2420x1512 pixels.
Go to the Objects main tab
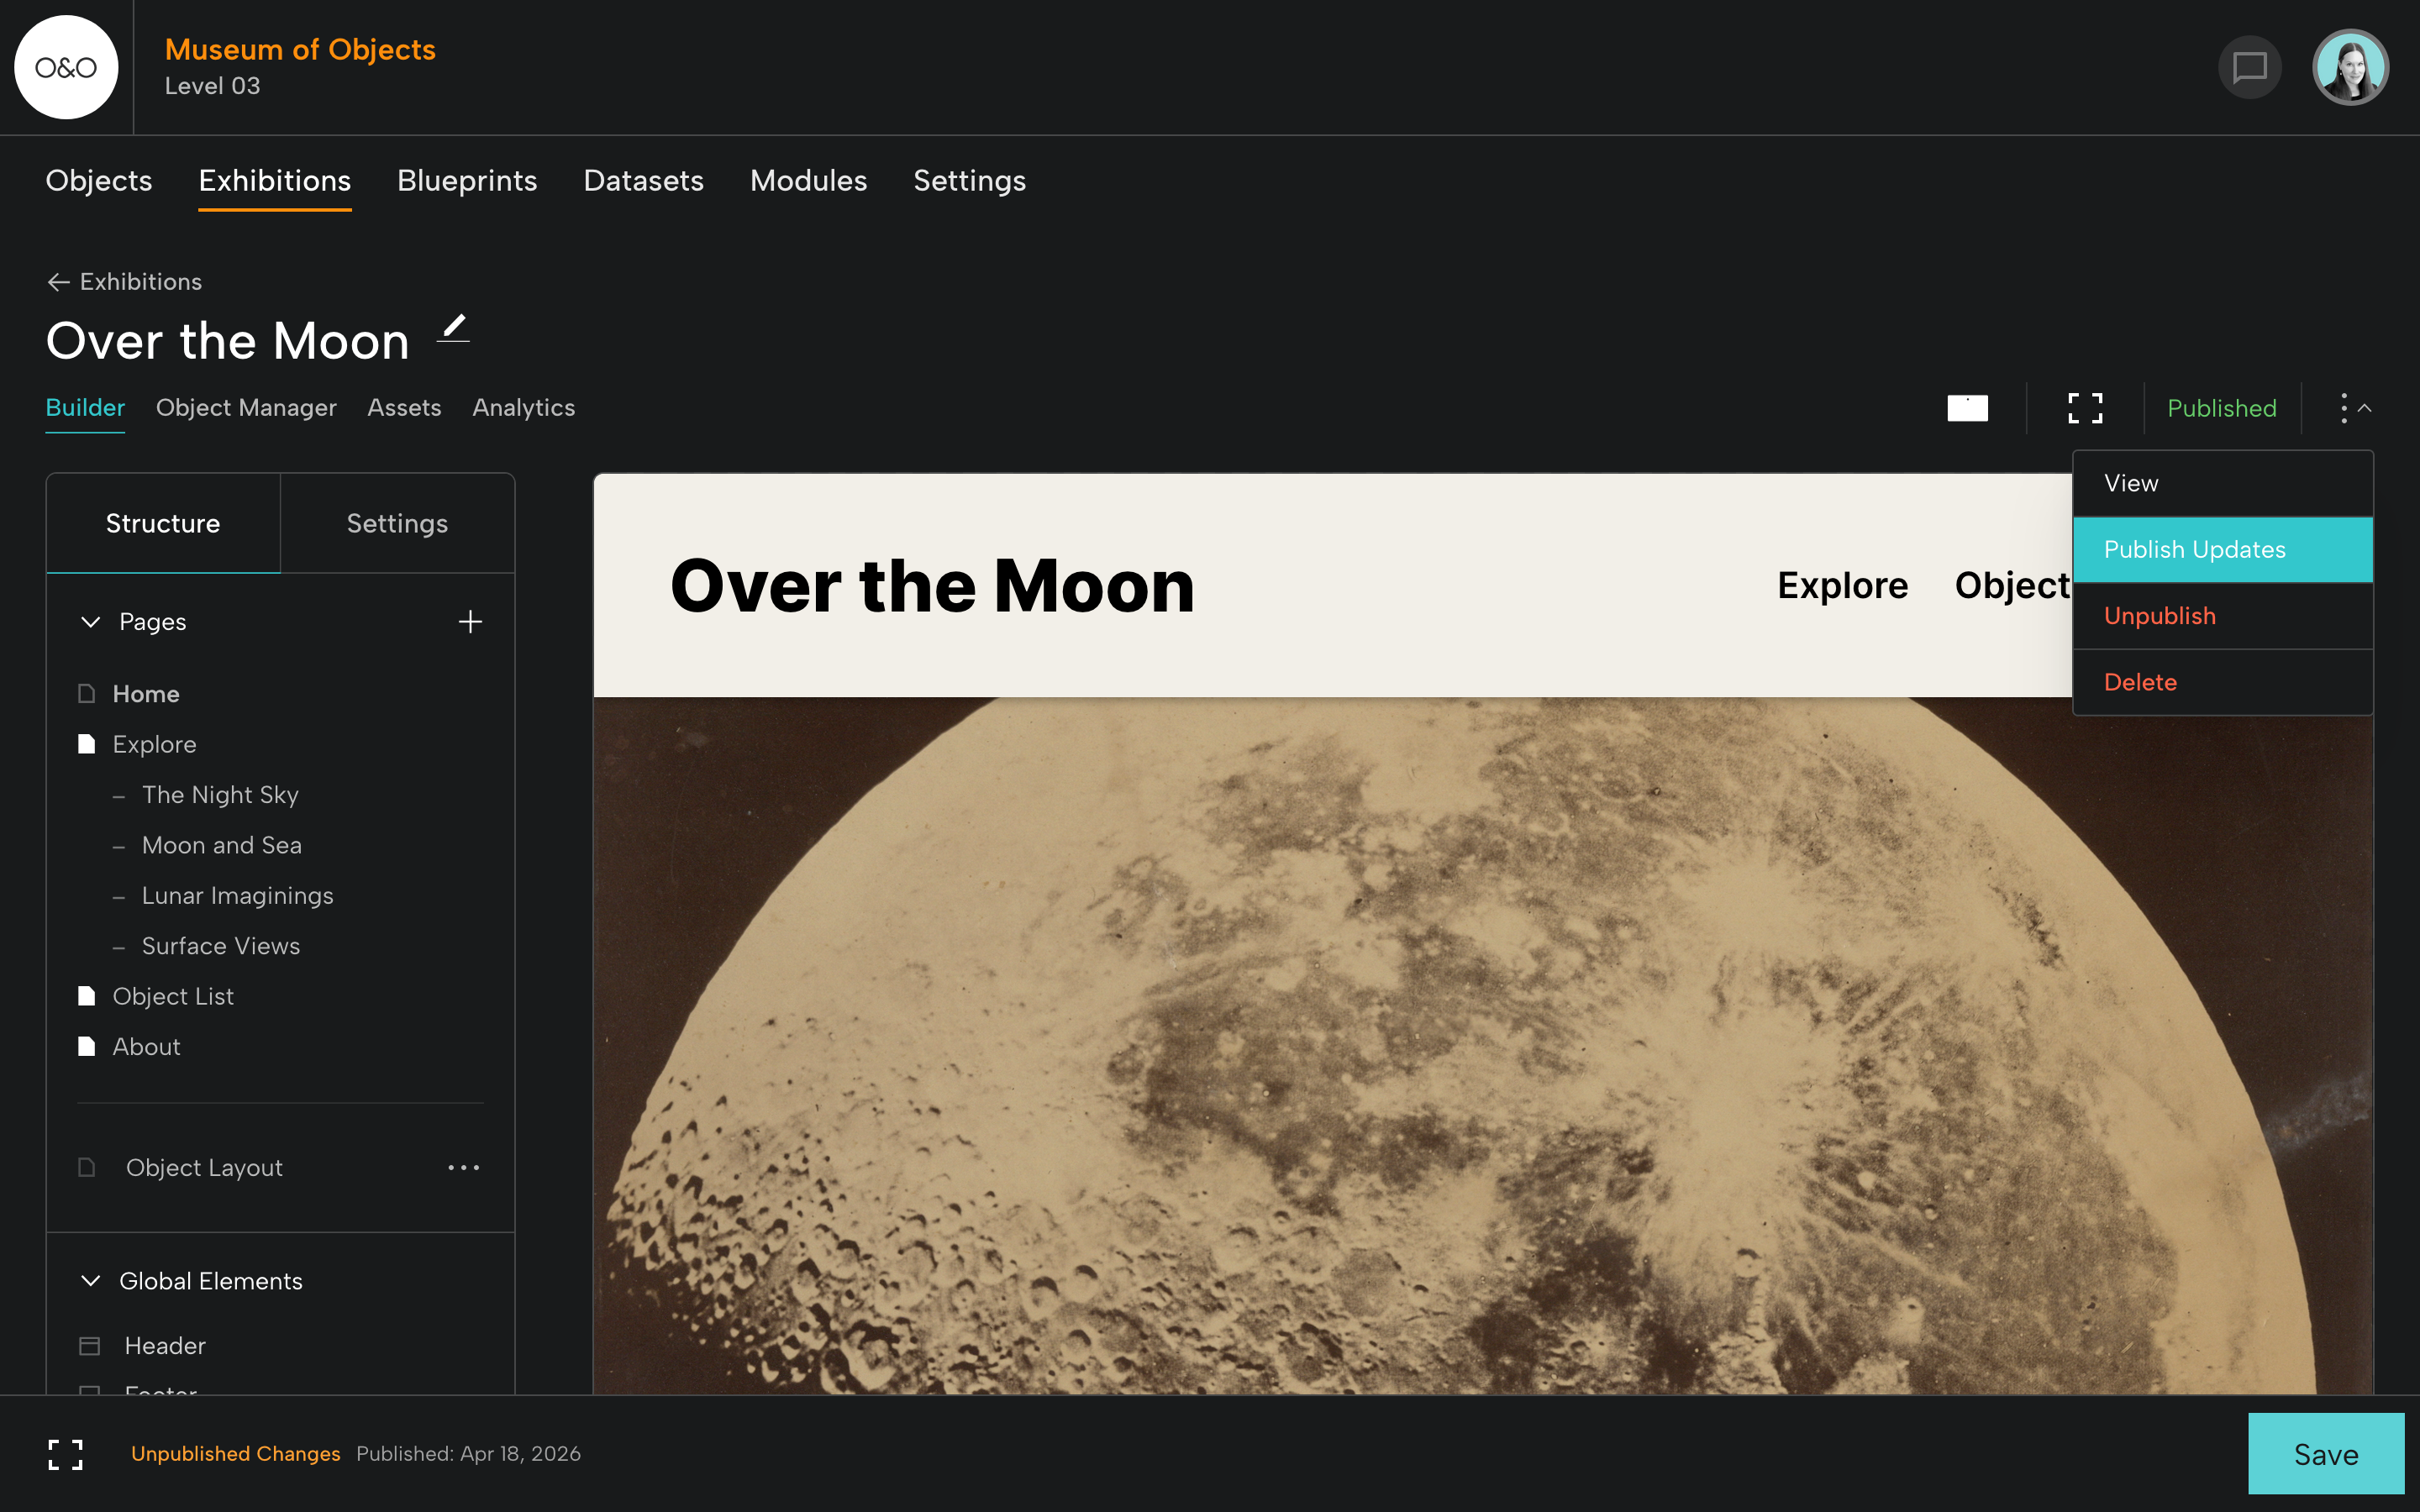point(99,181)
